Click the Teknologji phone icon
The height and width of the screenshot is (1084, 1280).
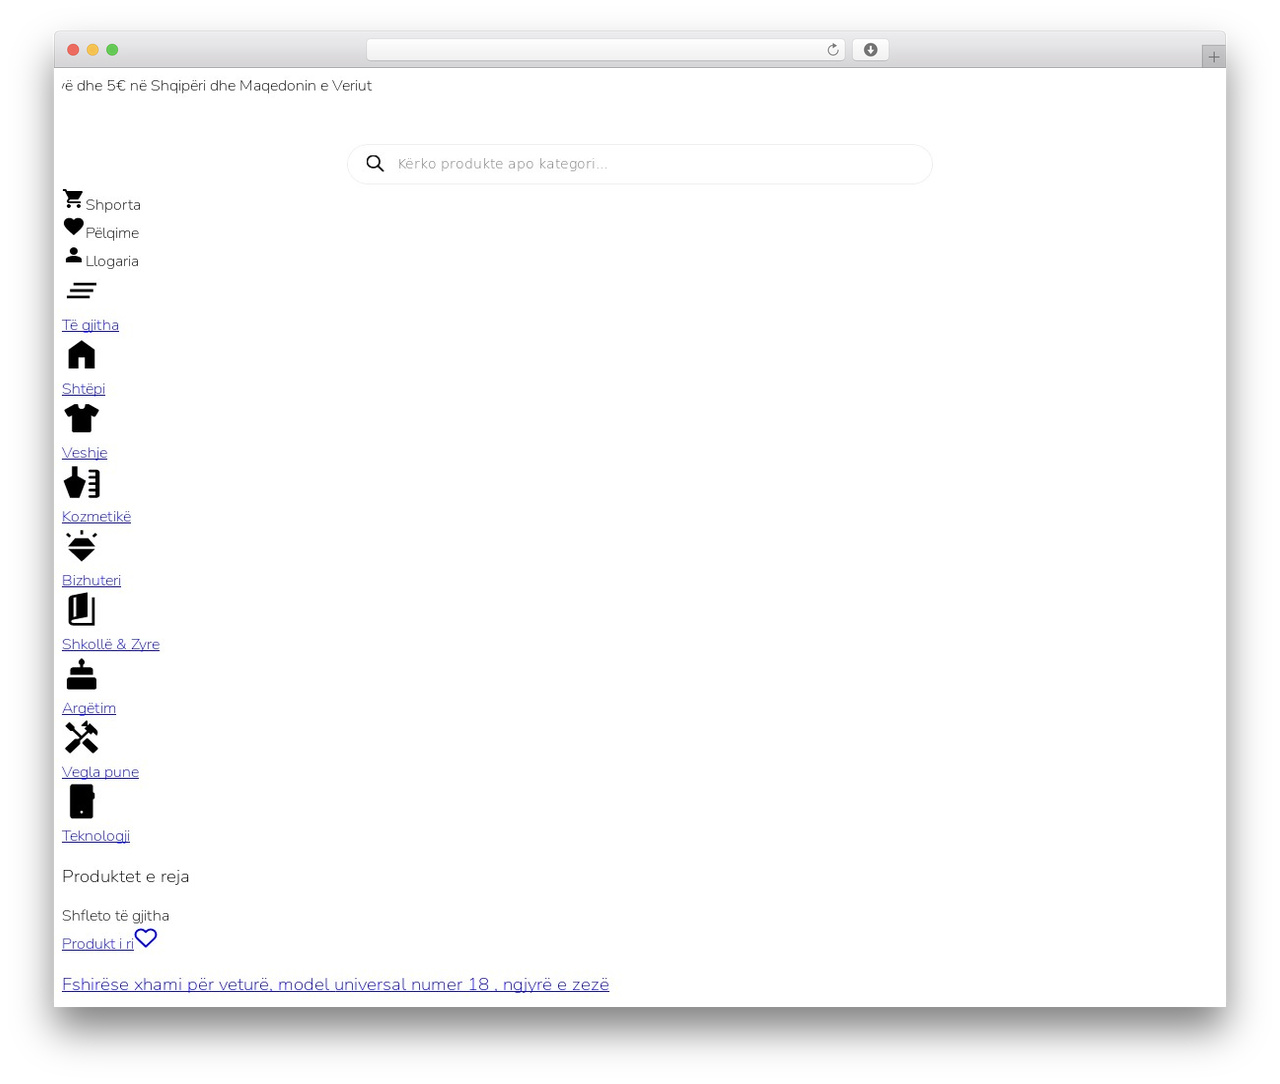click(81, 802)
